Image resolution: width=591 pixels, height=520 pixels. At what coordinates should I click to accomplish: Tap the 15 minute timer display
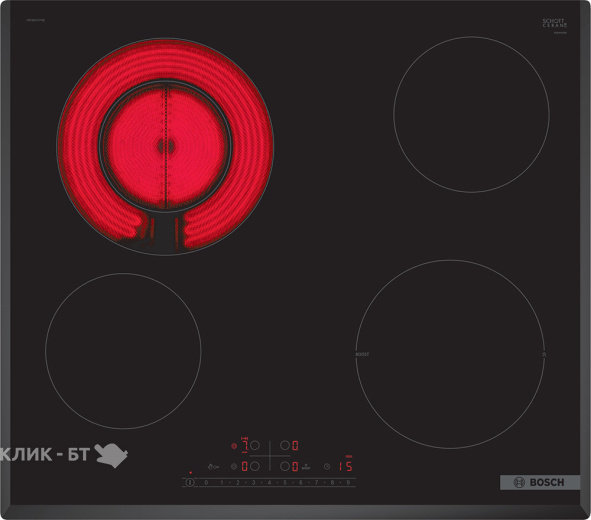point(345,466)
